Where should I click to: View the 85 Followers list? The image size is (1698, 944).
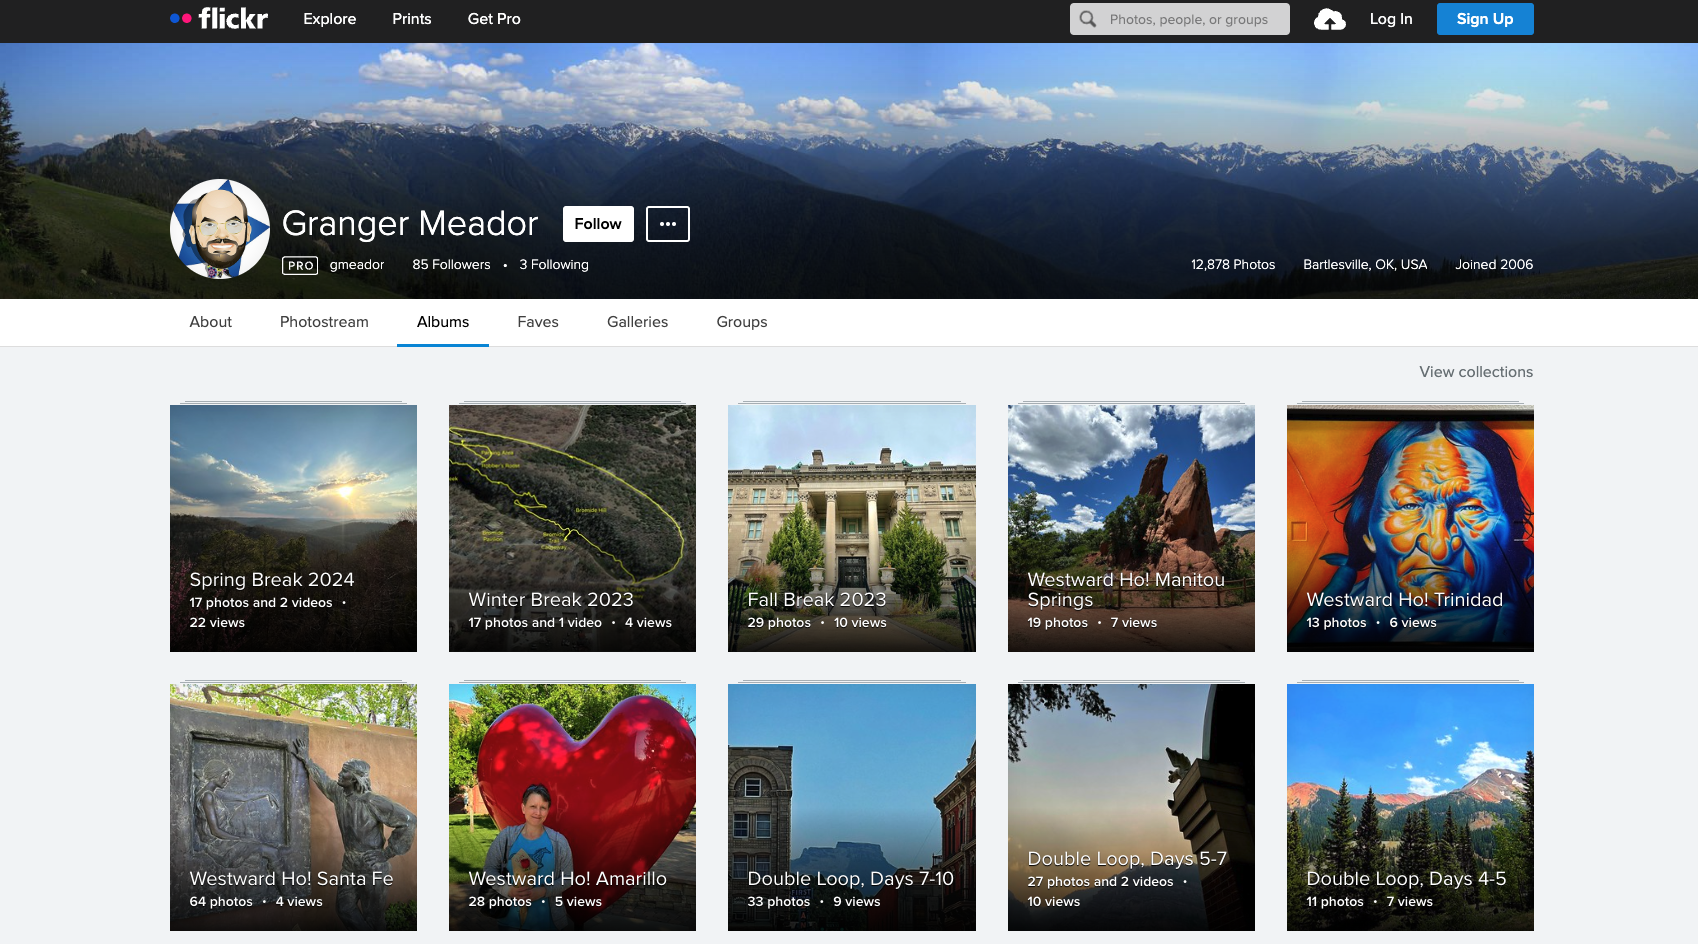point(451,265)
